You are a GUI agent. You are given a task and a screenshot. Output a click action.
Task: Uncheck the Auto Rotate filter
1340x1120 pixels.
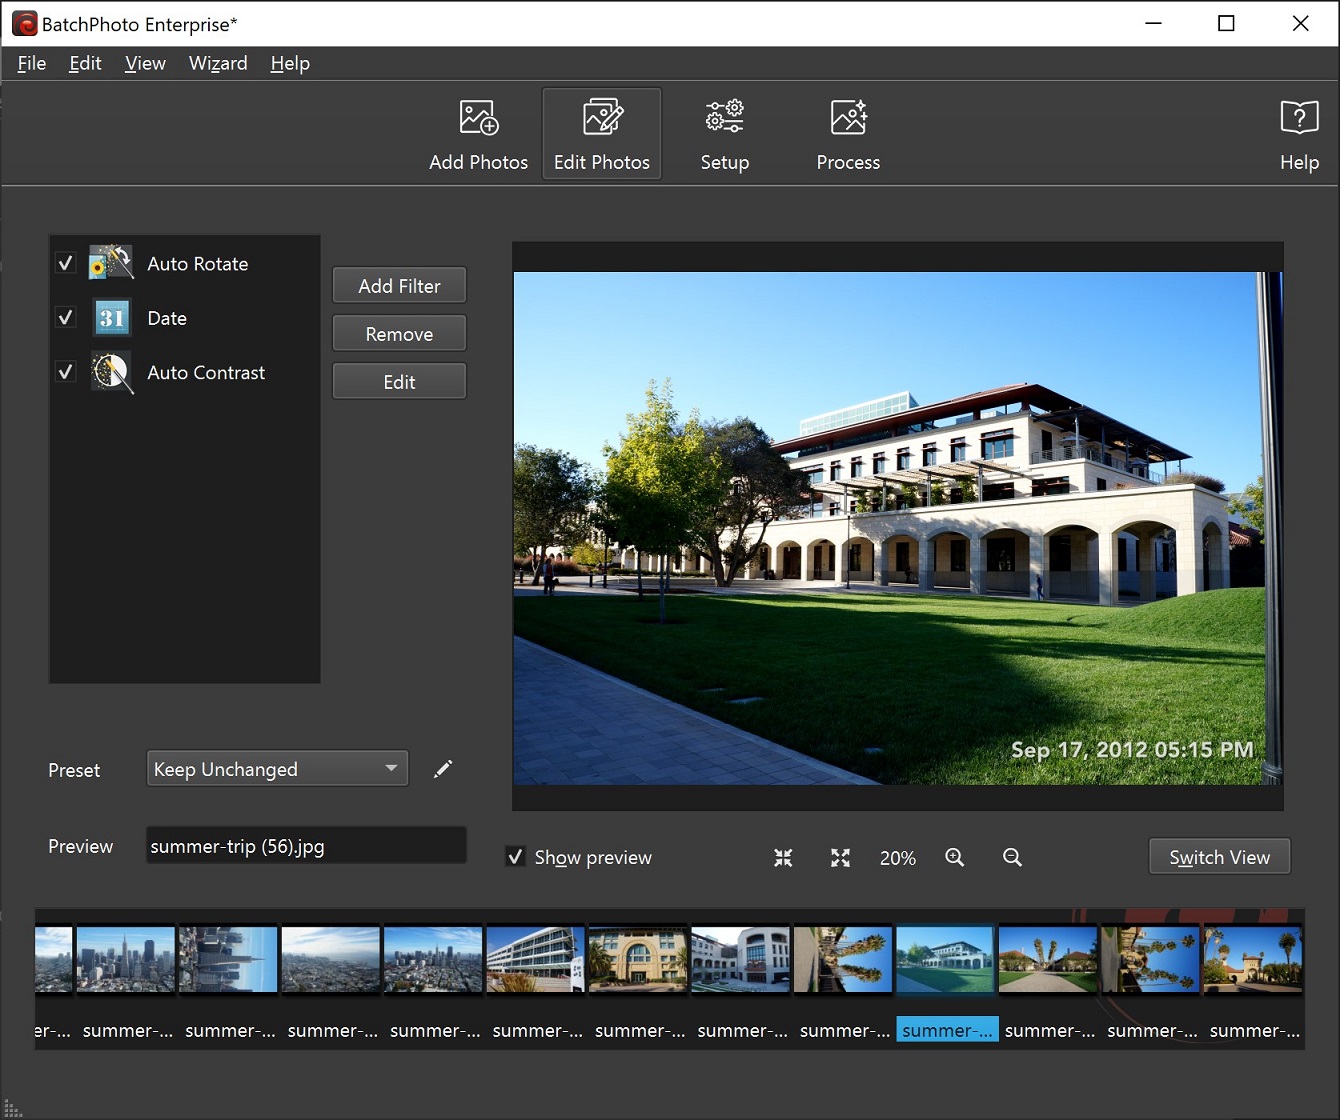pyautogui.click(x=65, y=262)
